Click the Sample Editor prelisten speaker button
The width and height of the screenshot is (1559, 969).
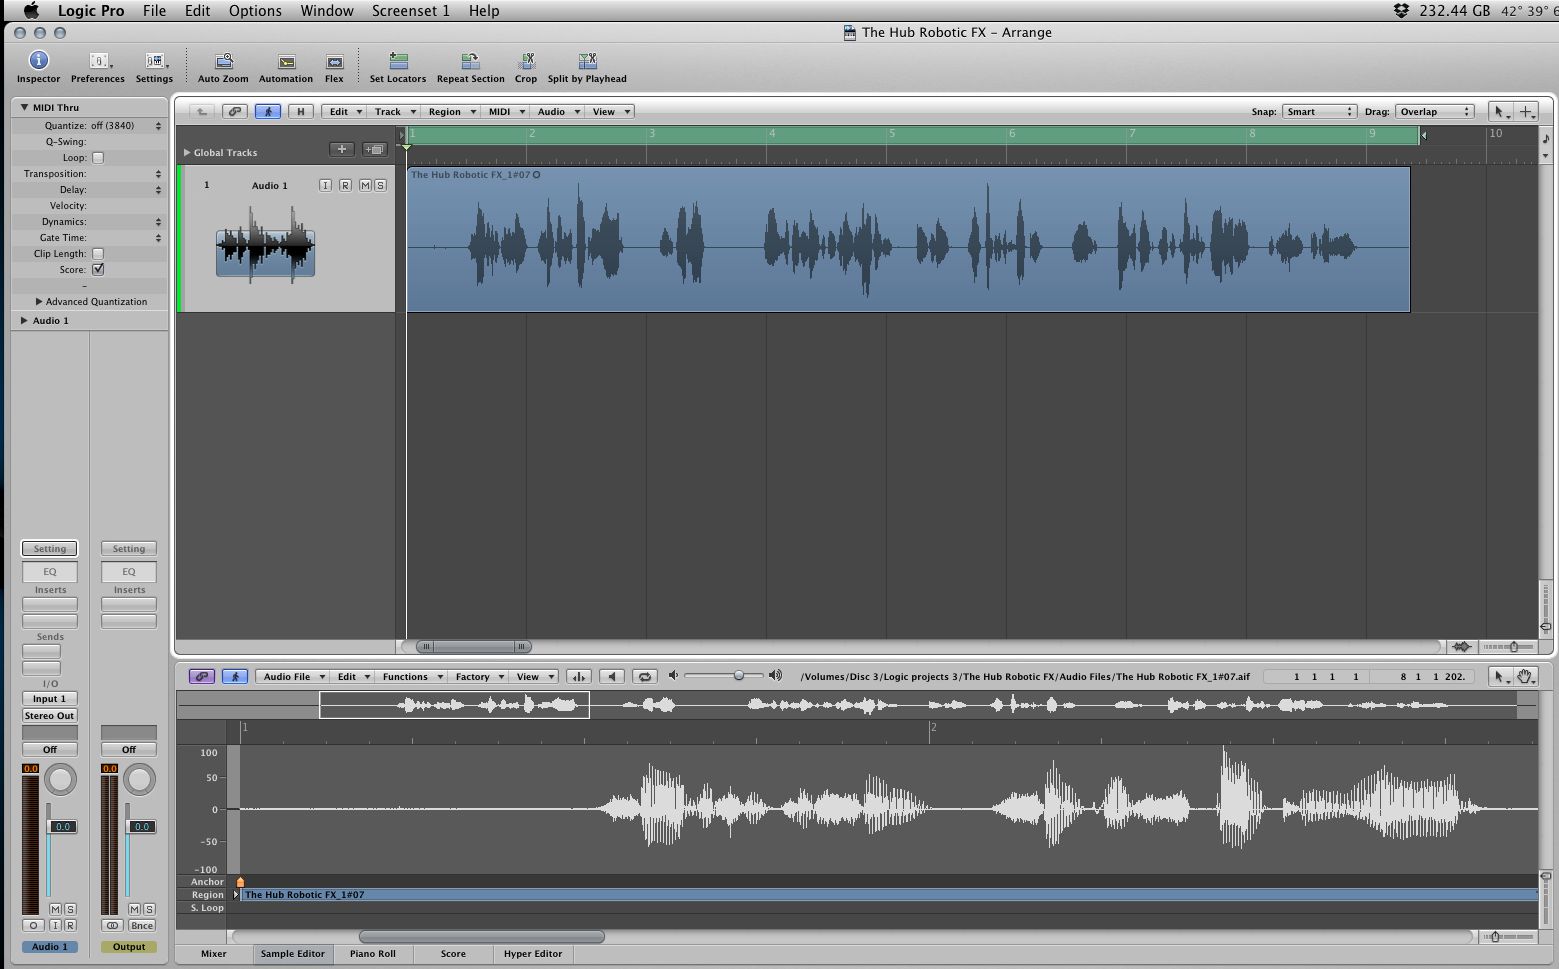coord(612,677)
